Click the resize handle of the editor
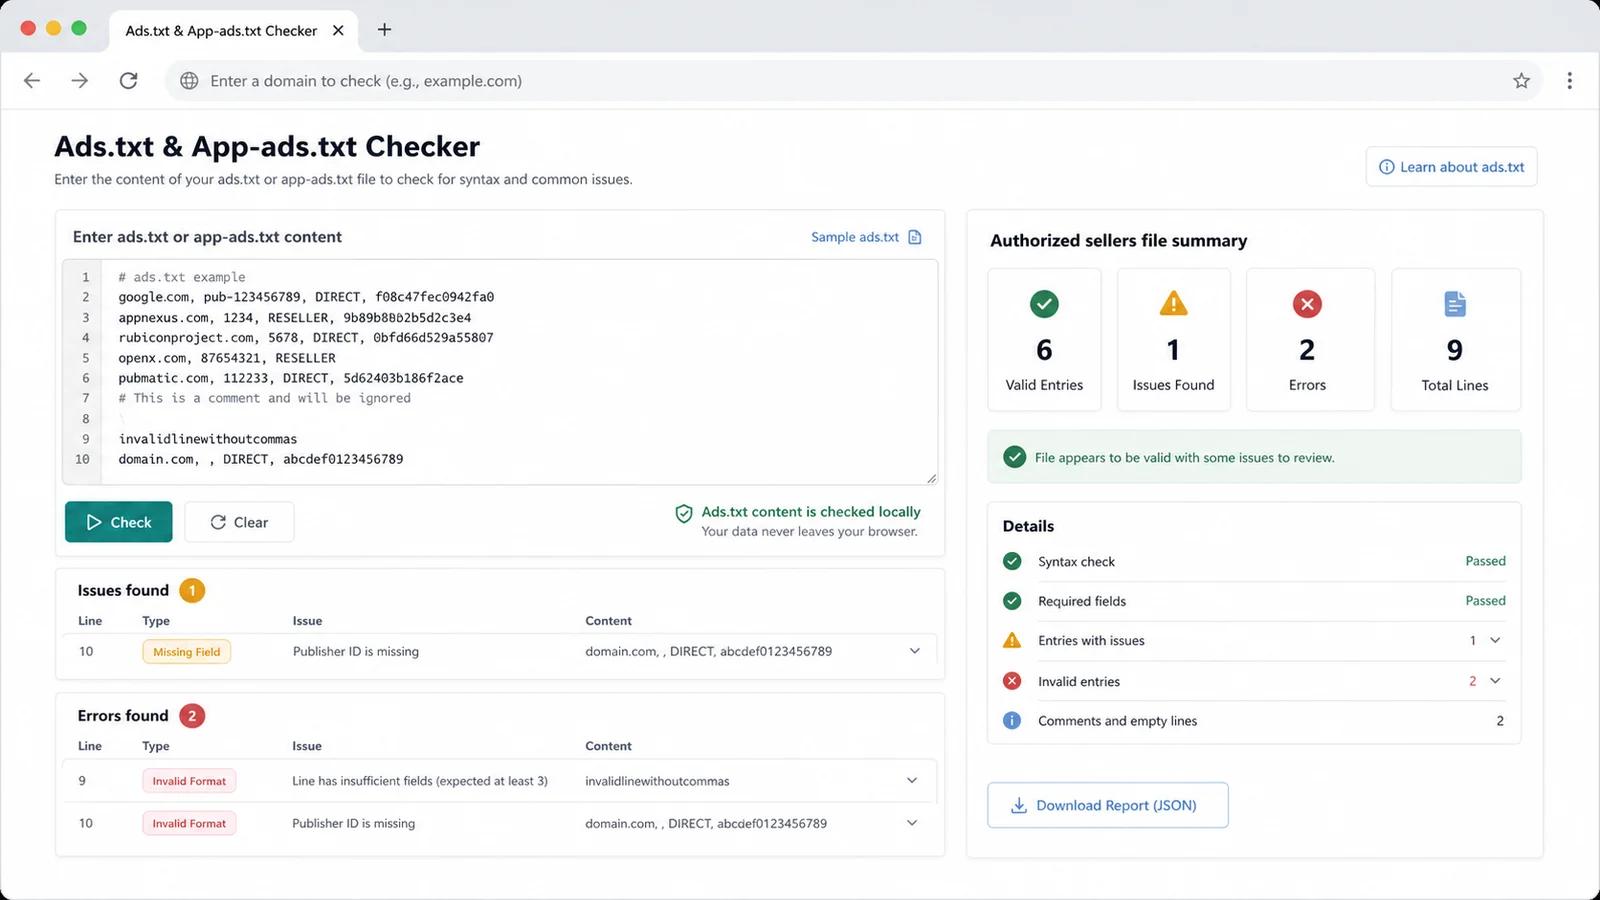The height and width of the screenshot is (900, 1600). (931, 478)
